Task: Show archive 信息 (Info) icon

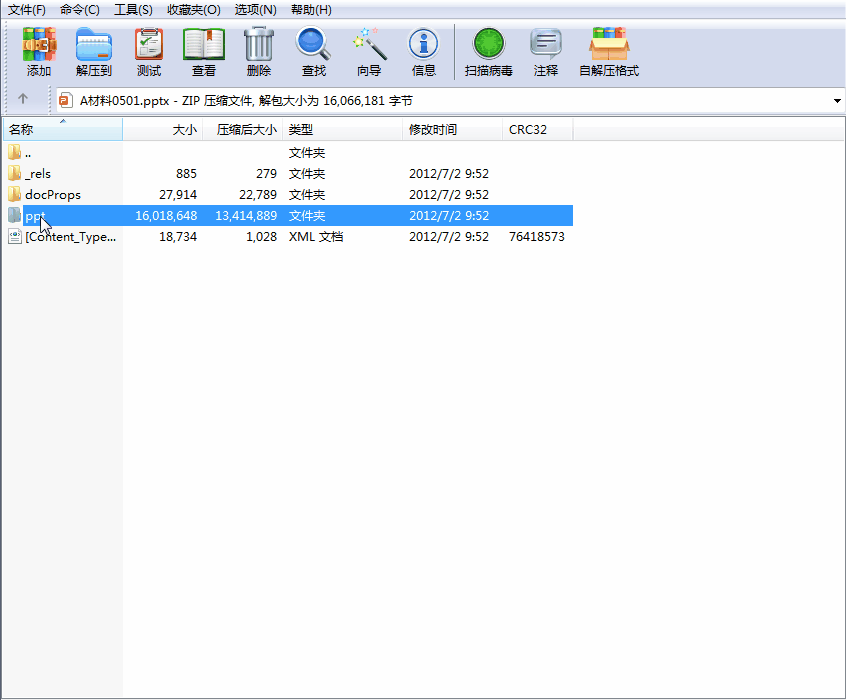Action: [x=424, y=44]
